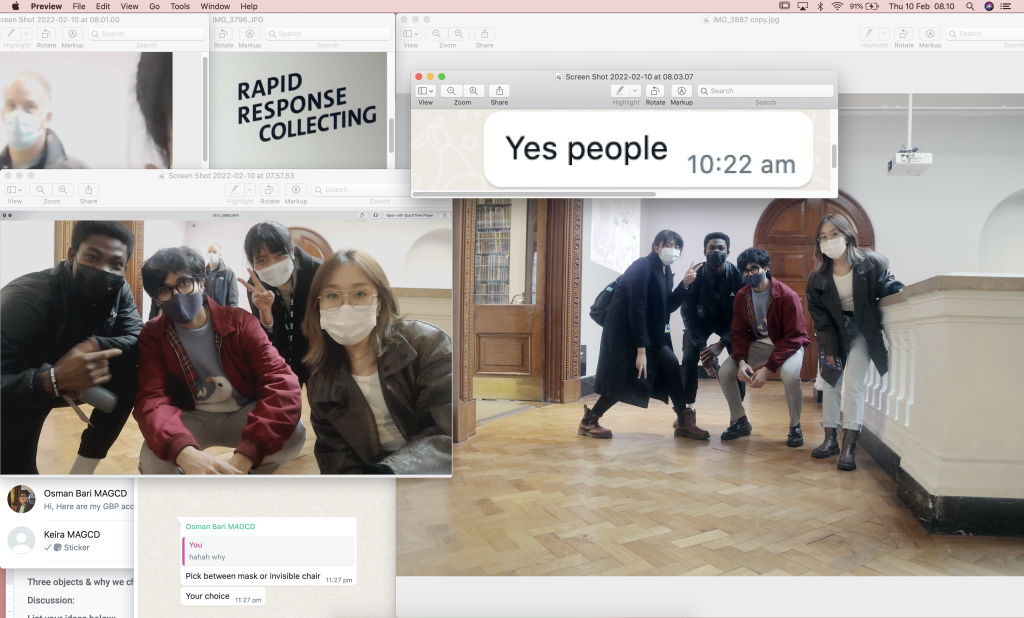Open the Edit menu
Image resolution: width=1024 pixels, height=618 pixels.
pos(103,6)
